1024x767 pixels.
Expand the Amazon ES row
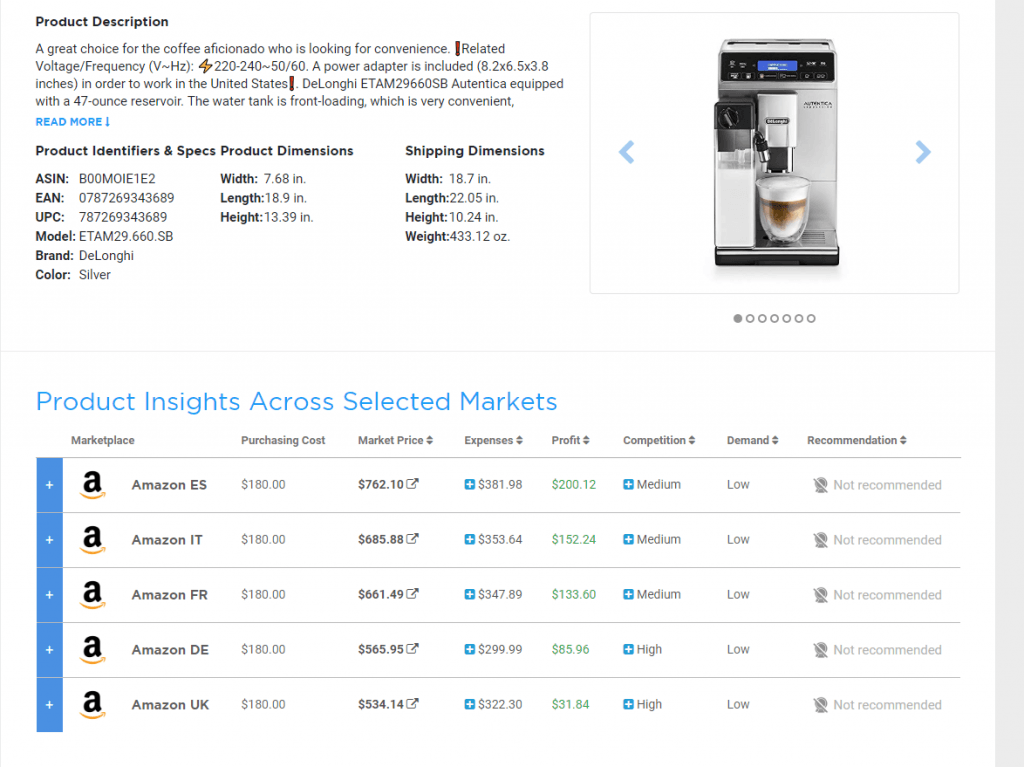50,485
